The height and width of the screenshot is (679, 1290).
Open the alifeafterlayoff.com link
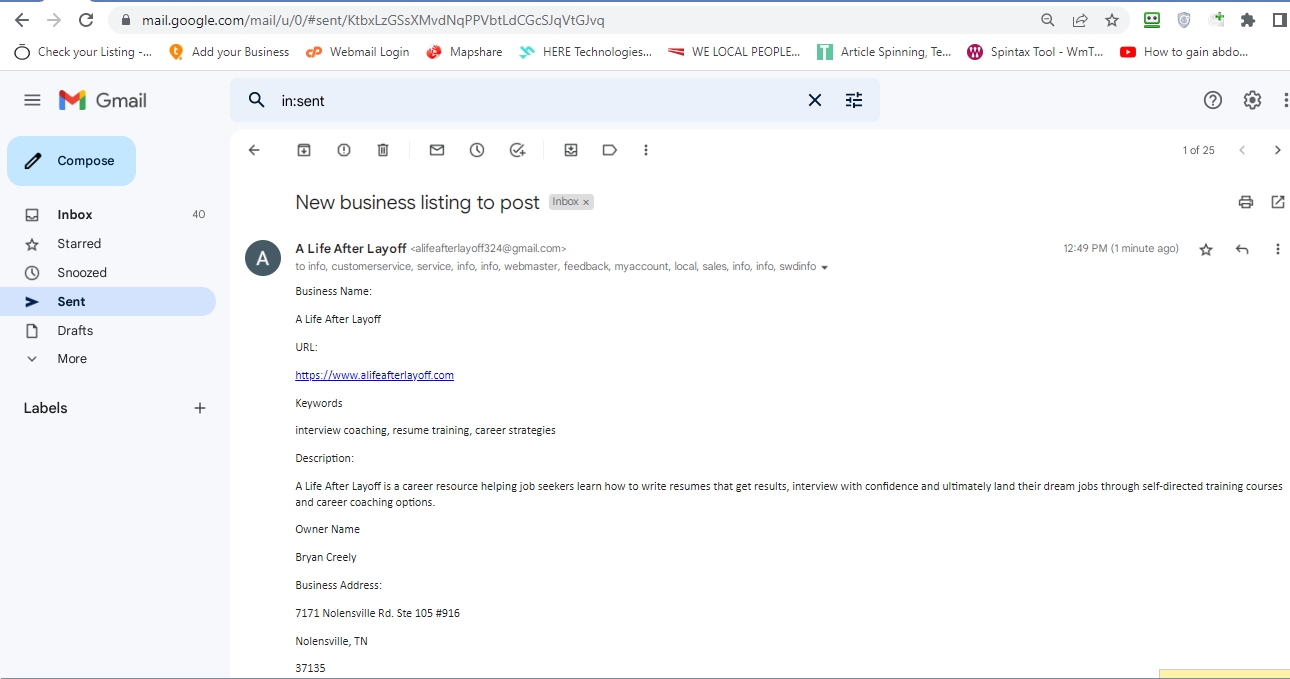tap(374, 375)
